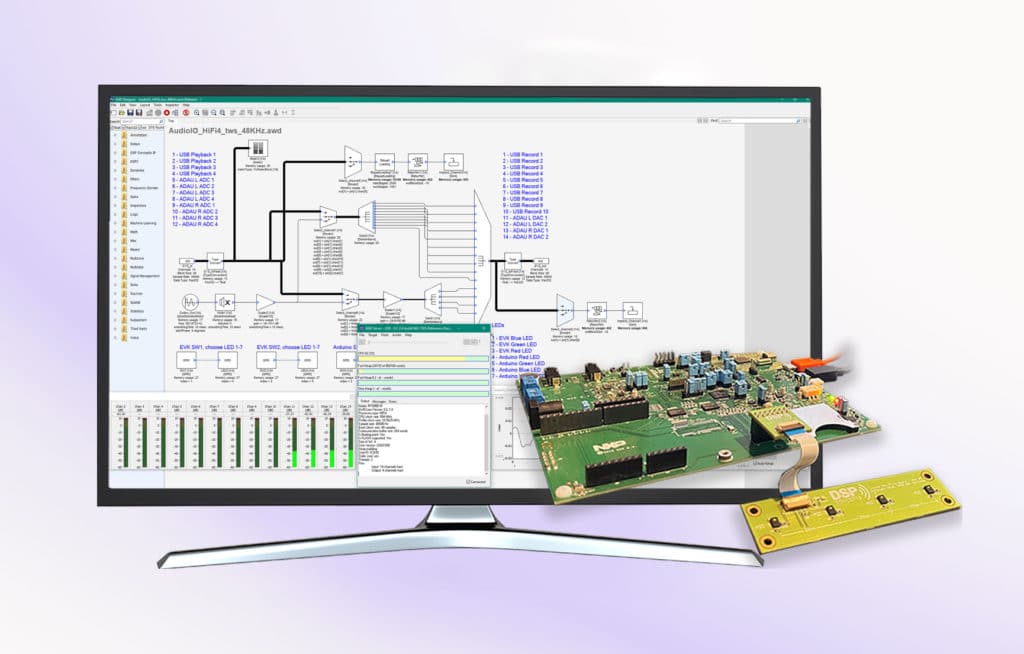
Task: Click the Filters folder icon
Action: pos(124,179)
